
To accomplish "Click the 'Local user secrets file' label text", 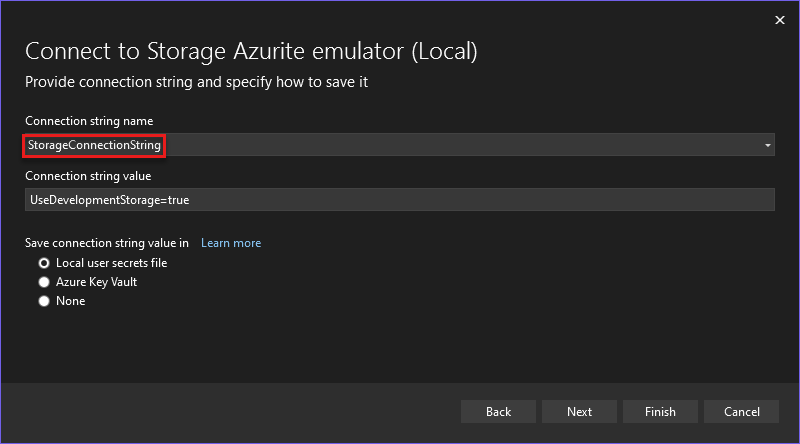I will point(111,263).
